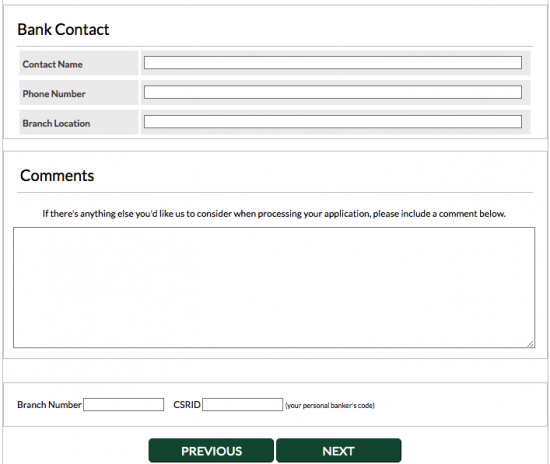Focus the Phone Number text box

(x=333, y=92)
